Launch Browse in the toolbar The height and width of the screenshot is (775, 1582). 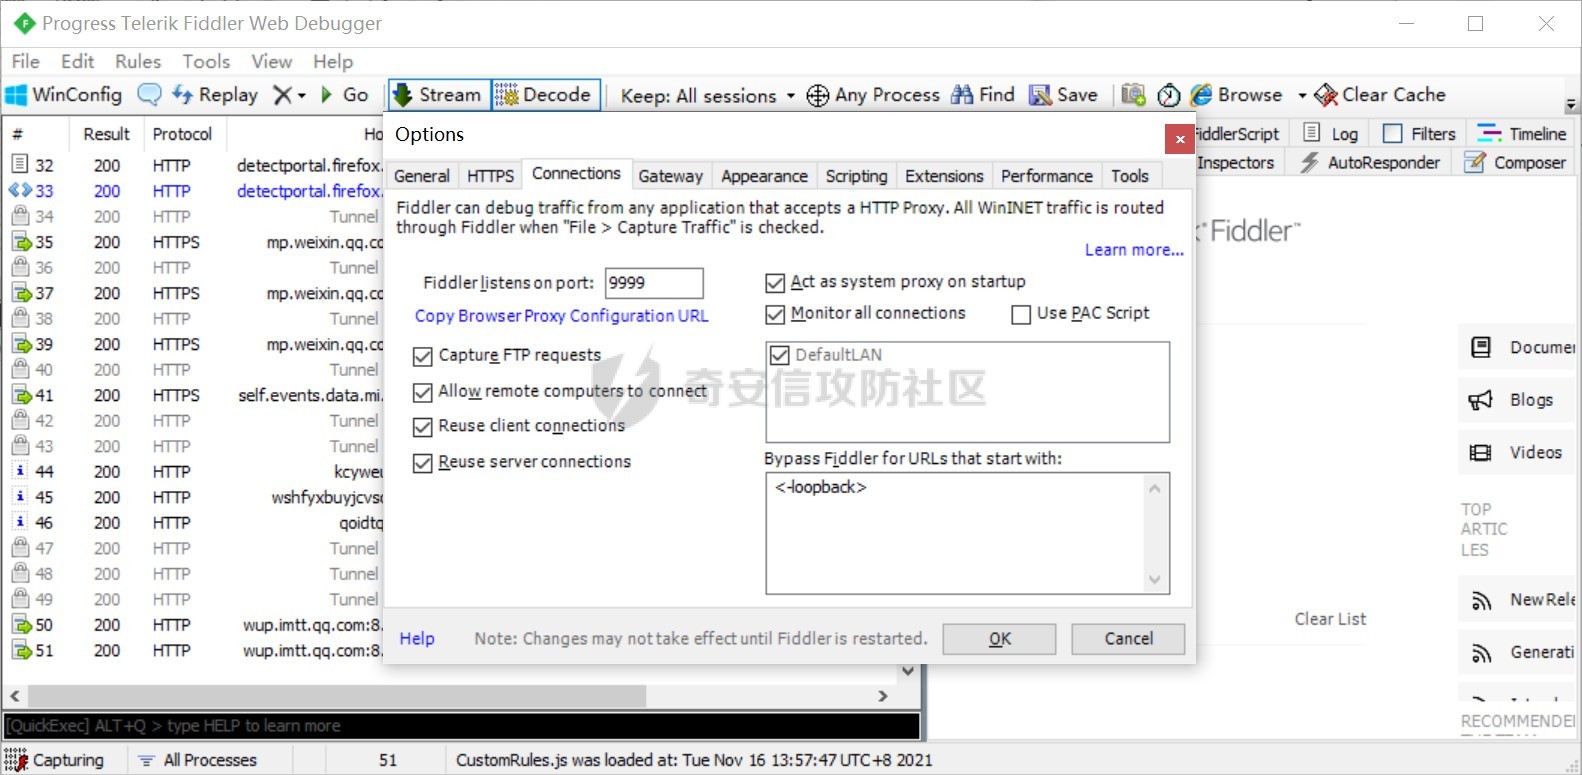coord(1237,95)
